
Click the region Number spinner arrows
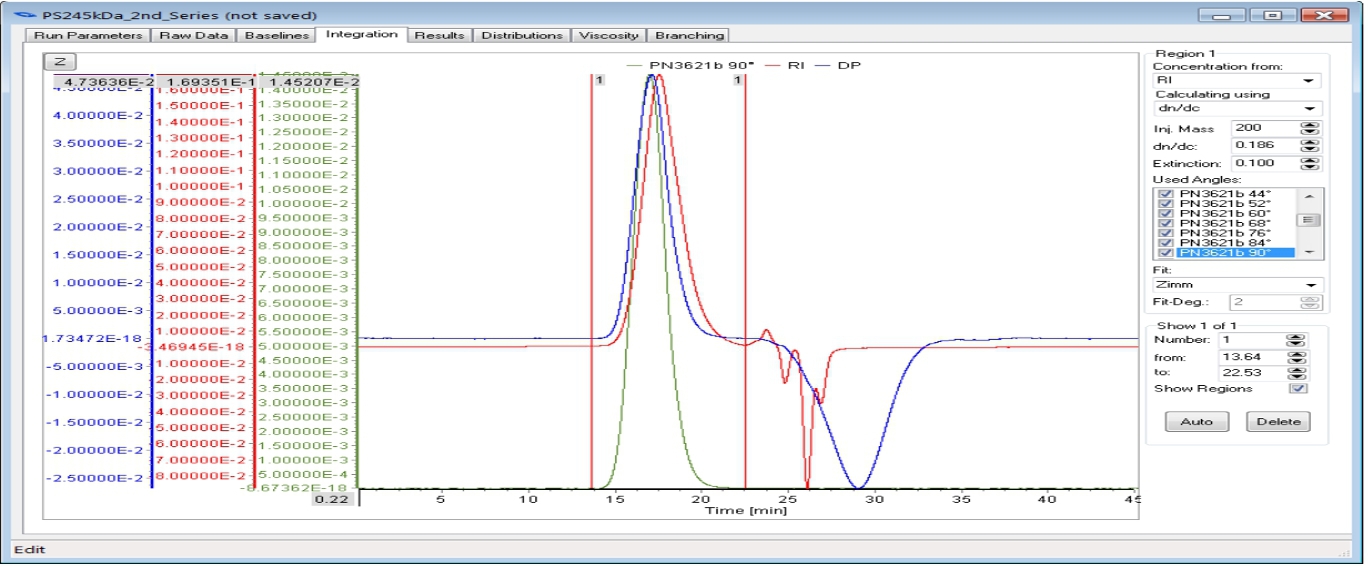1296,340
